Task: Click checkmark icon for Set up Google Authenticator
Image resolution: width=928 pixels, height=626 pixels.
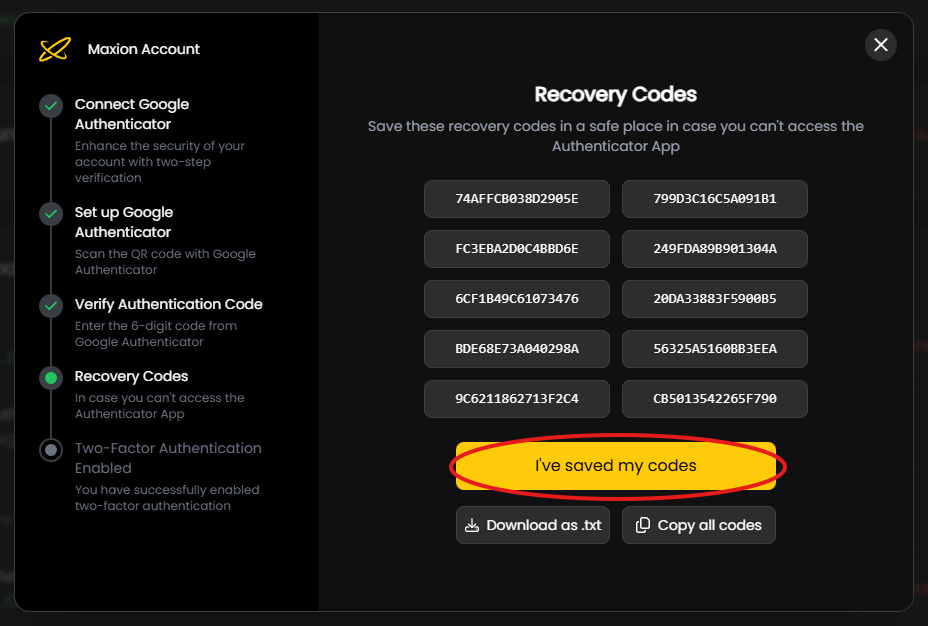Action: [51, 214]
